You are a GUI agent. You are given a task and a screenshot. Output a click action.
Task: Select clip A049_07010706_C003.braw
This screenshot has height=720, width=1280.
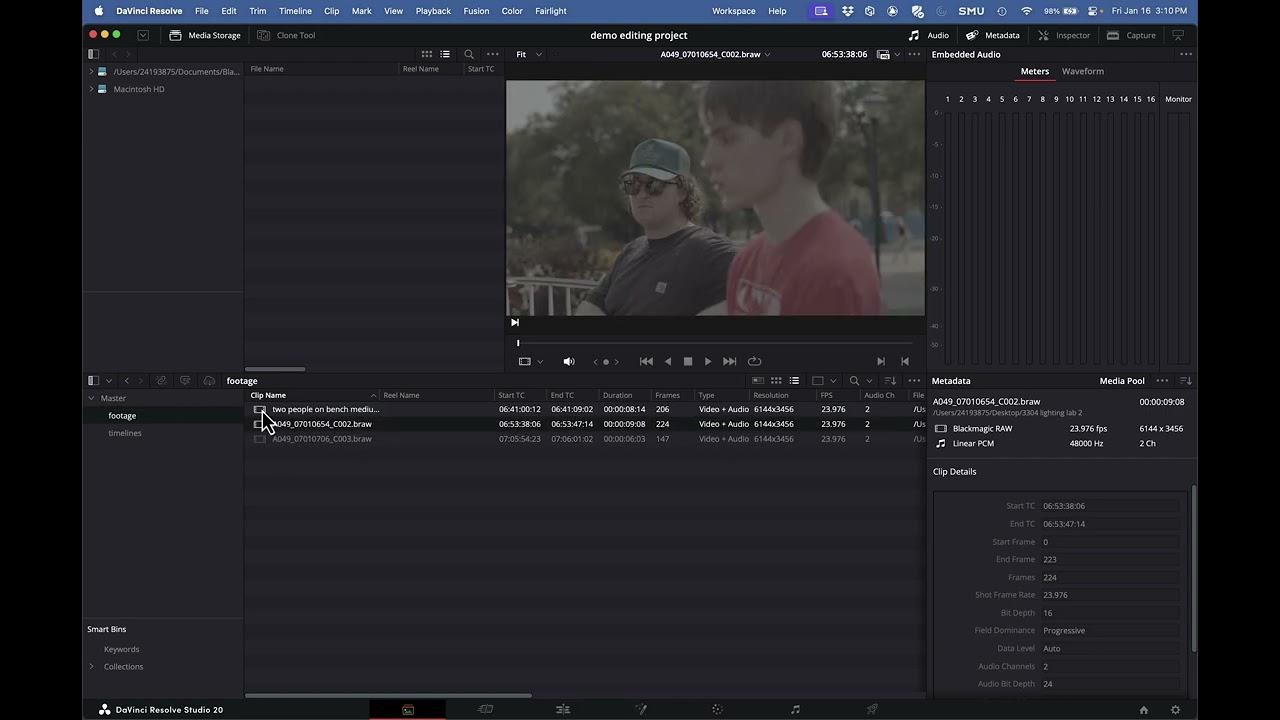point(321,439)
